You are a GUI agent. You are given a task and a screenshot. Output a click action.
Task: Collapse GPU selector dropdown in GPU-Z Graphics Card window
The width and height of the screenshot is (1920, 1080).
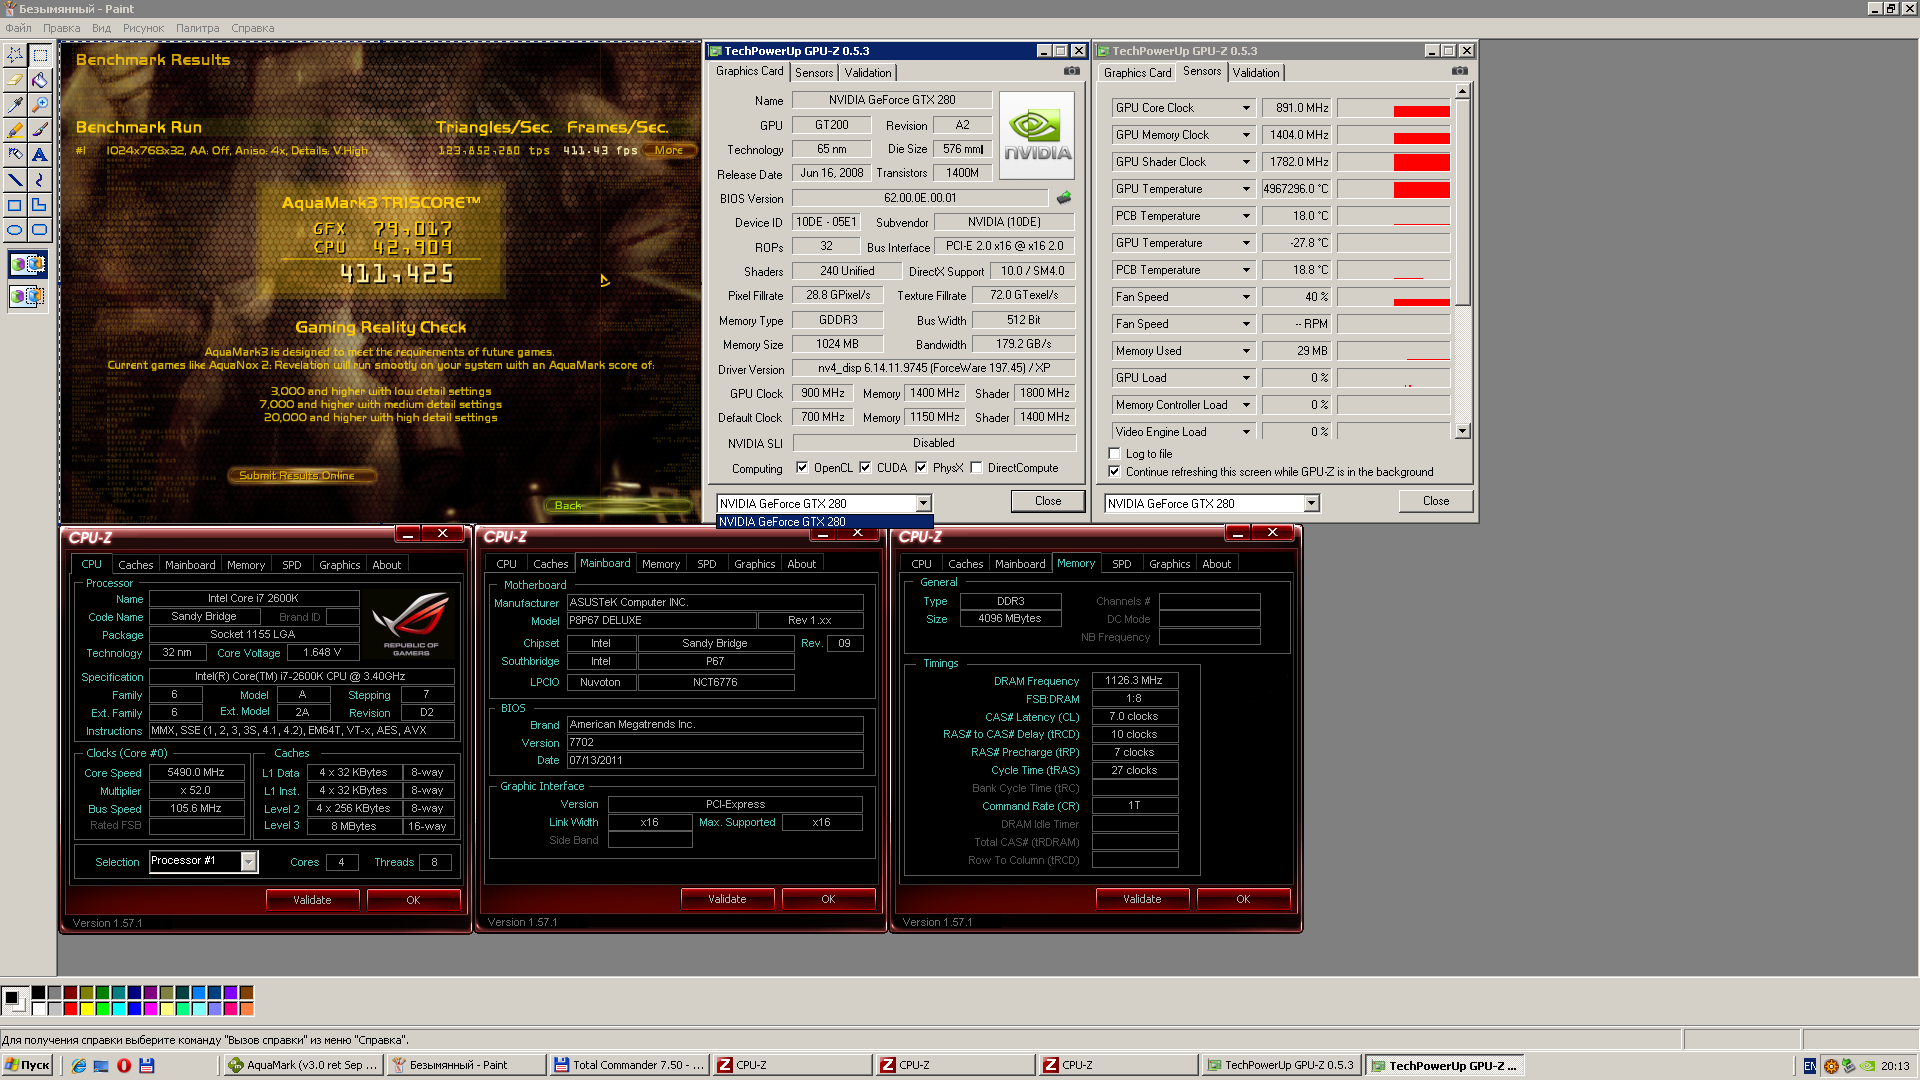[x=924, y=504]
